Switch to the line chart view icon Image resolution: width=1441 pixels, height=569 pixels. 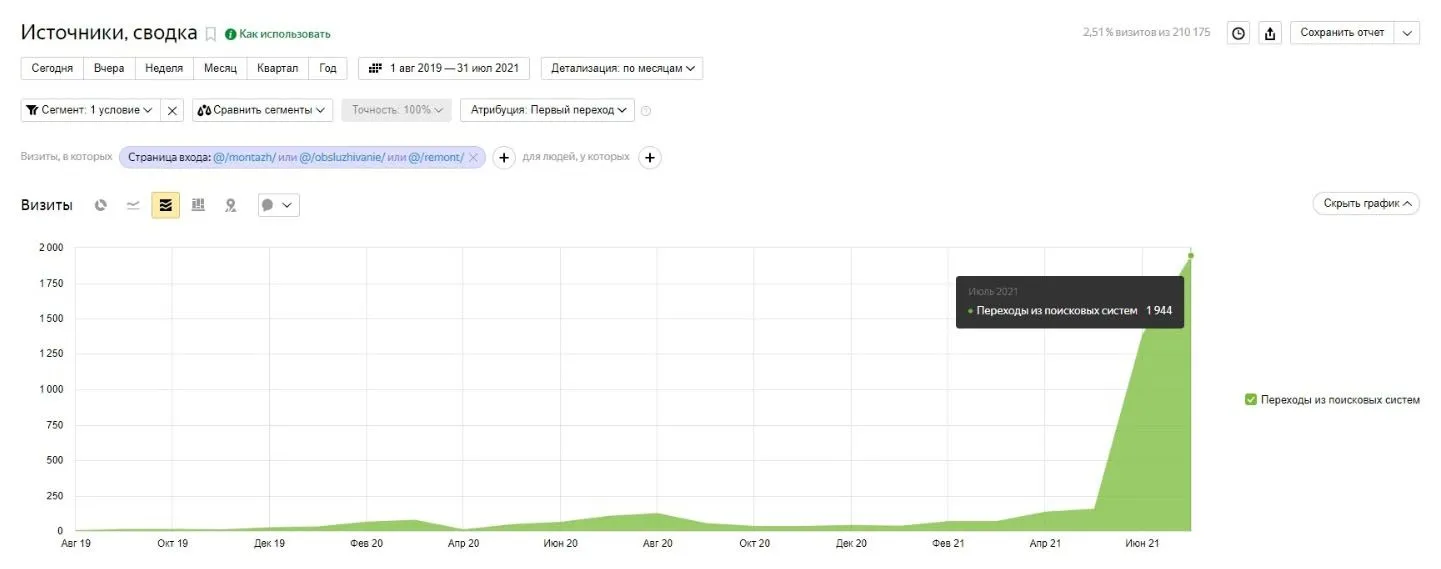(x=133, y=205)
